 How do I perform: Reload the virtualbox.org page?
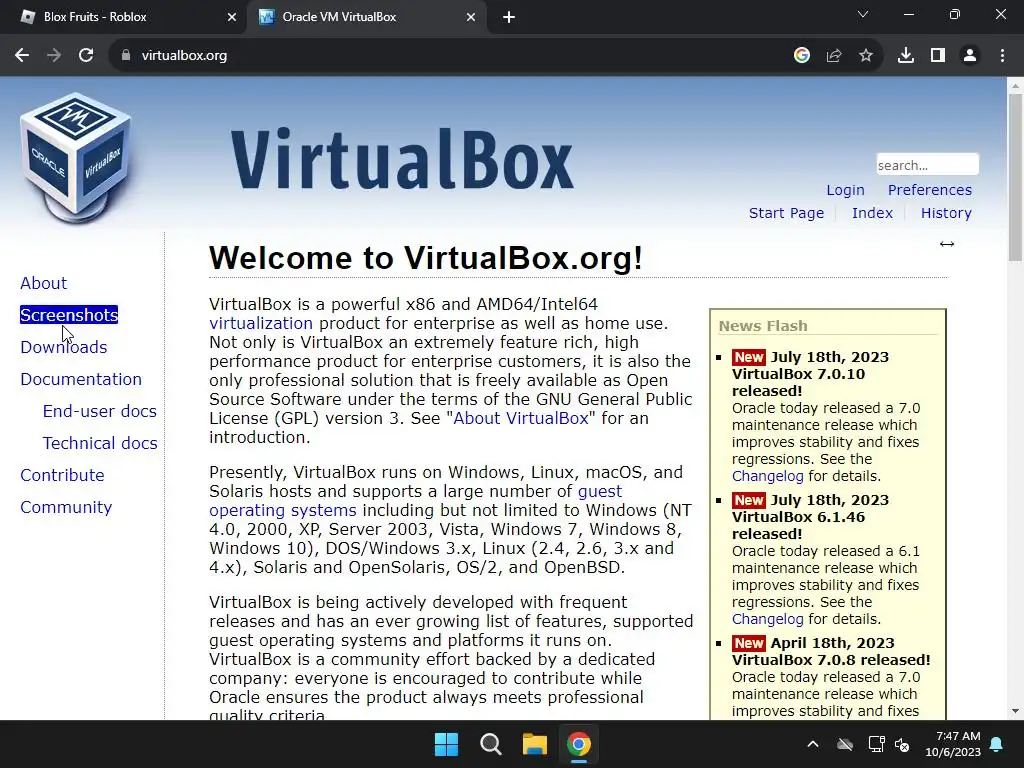pyautogui.click(x=86, y=56)
